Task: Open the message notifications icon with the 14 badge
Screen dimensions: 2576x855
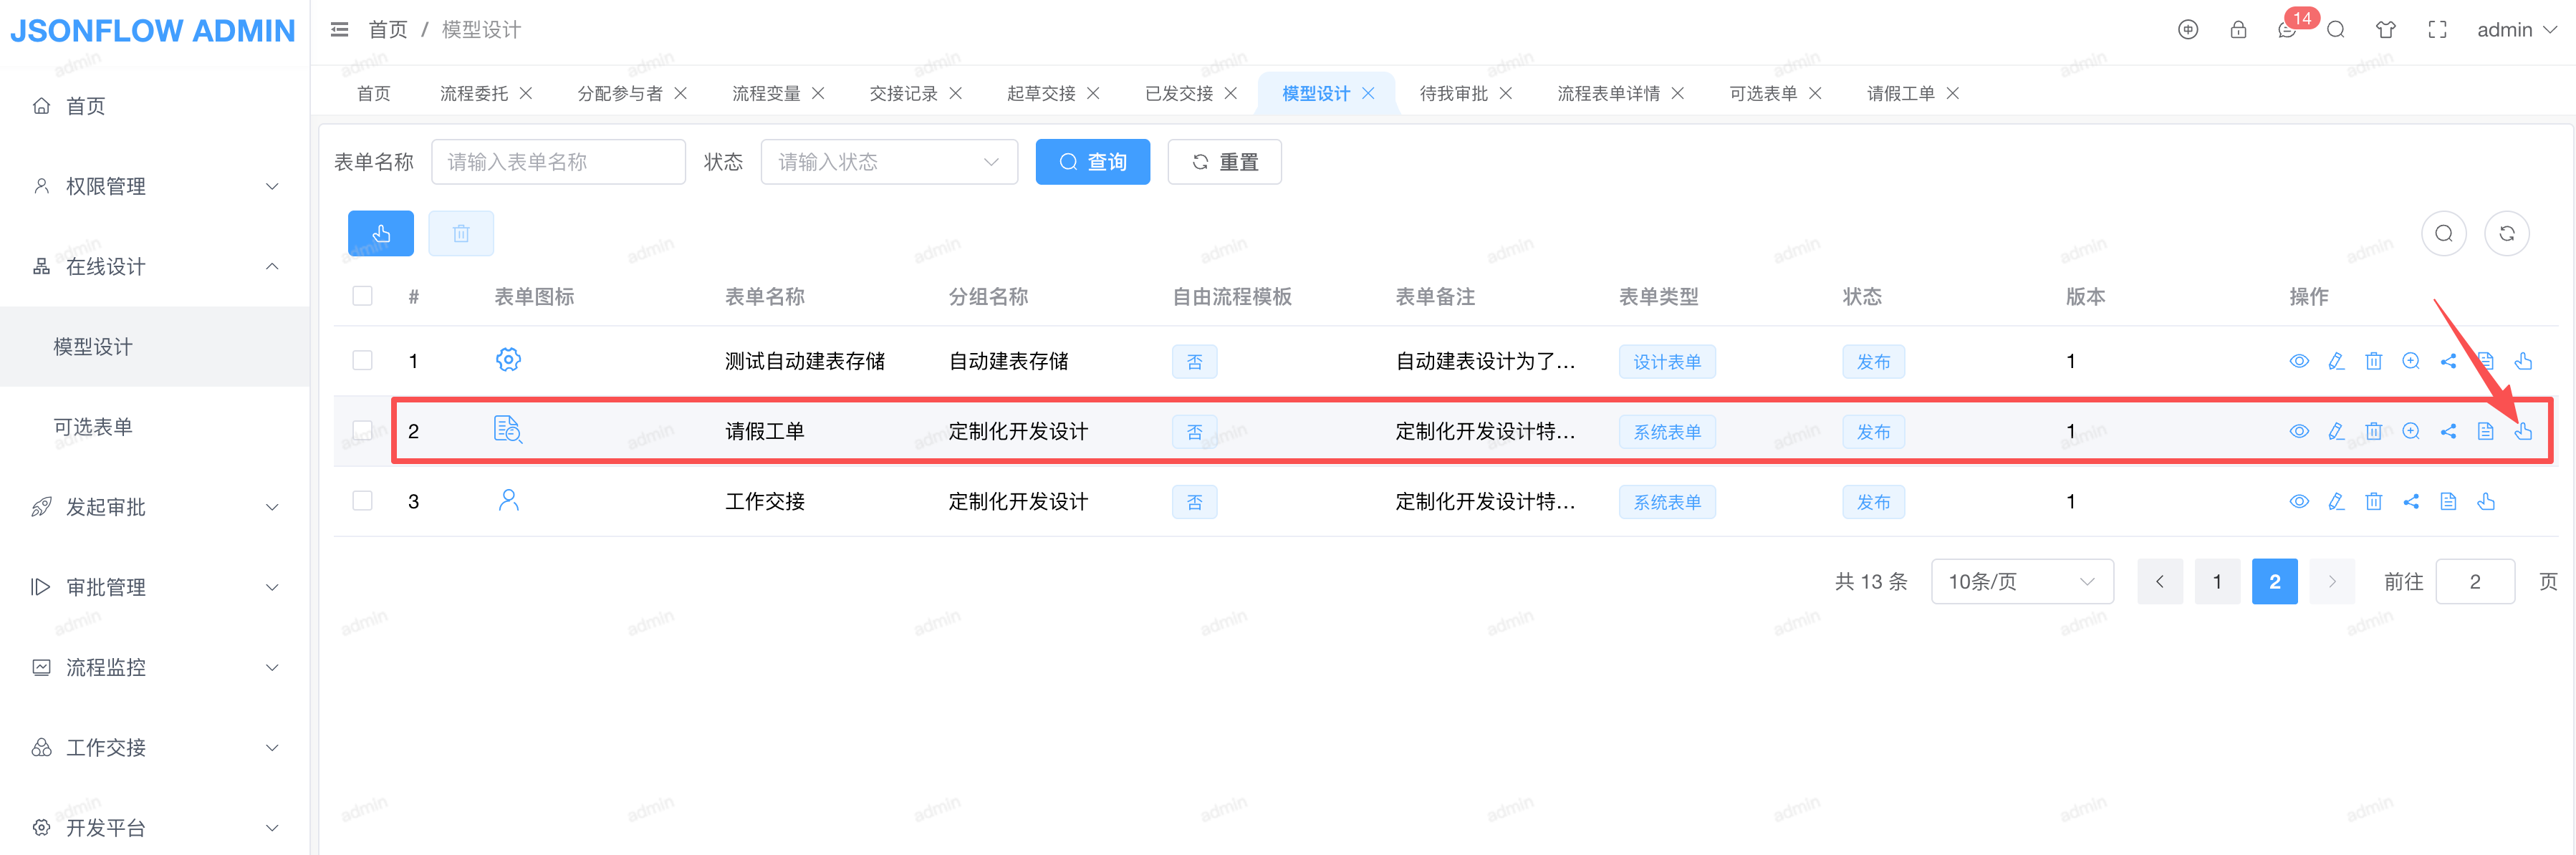Action: click(x=2287, y=30)
